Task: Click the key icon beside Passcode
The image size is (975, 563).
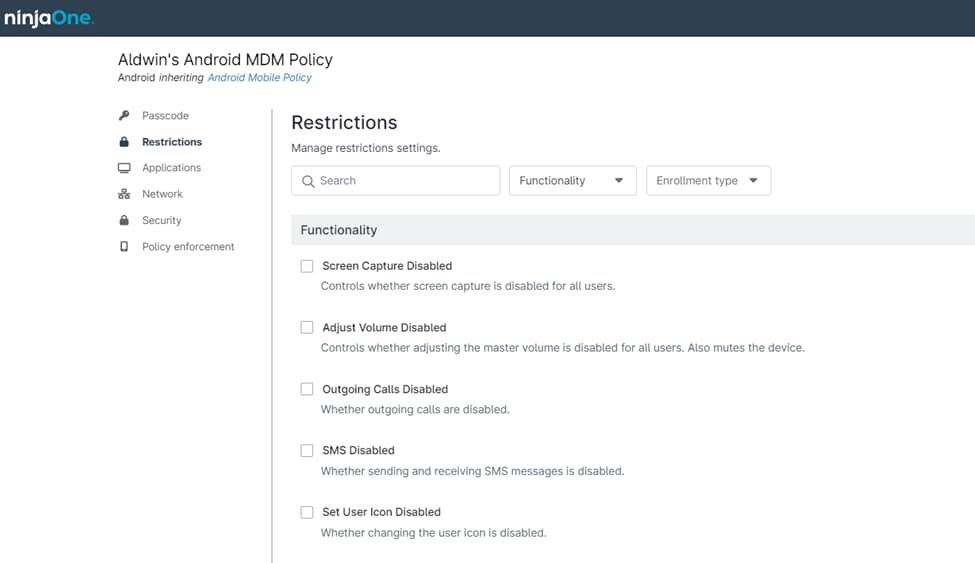Action: pyautogui.click(x=124, y=116)
